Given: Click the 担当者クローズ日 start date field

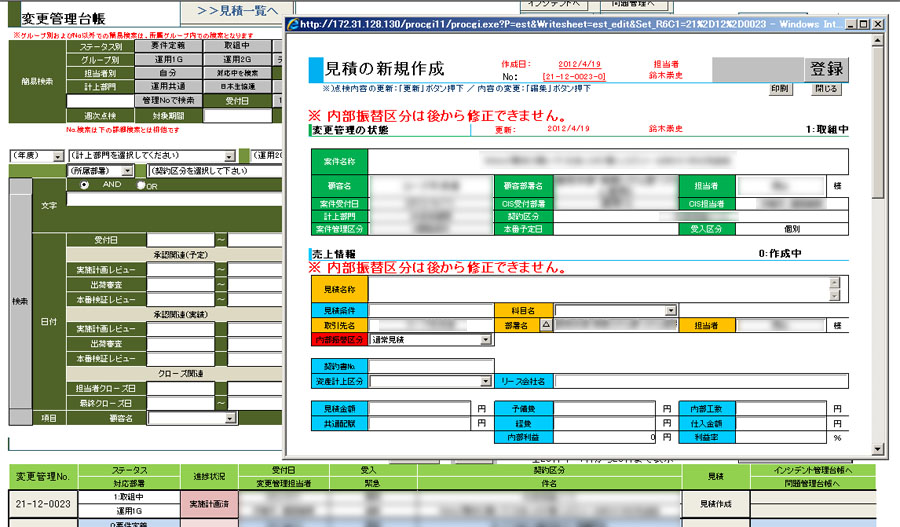Looking at the screenshot, I should [x=180, y=389].
